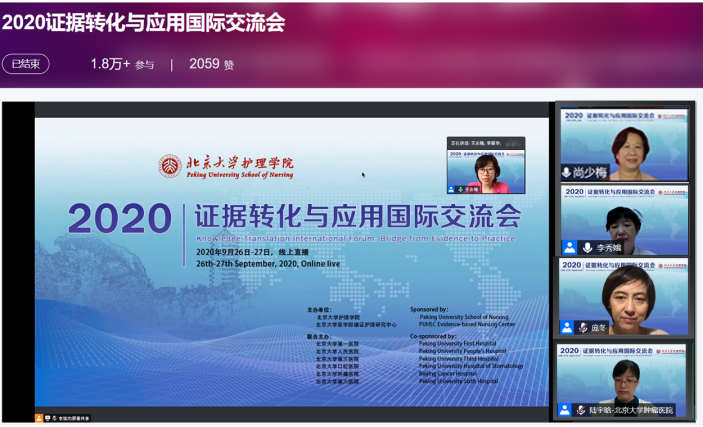Click 26th-27th September, 2020, Online live

tap(268, 264)
